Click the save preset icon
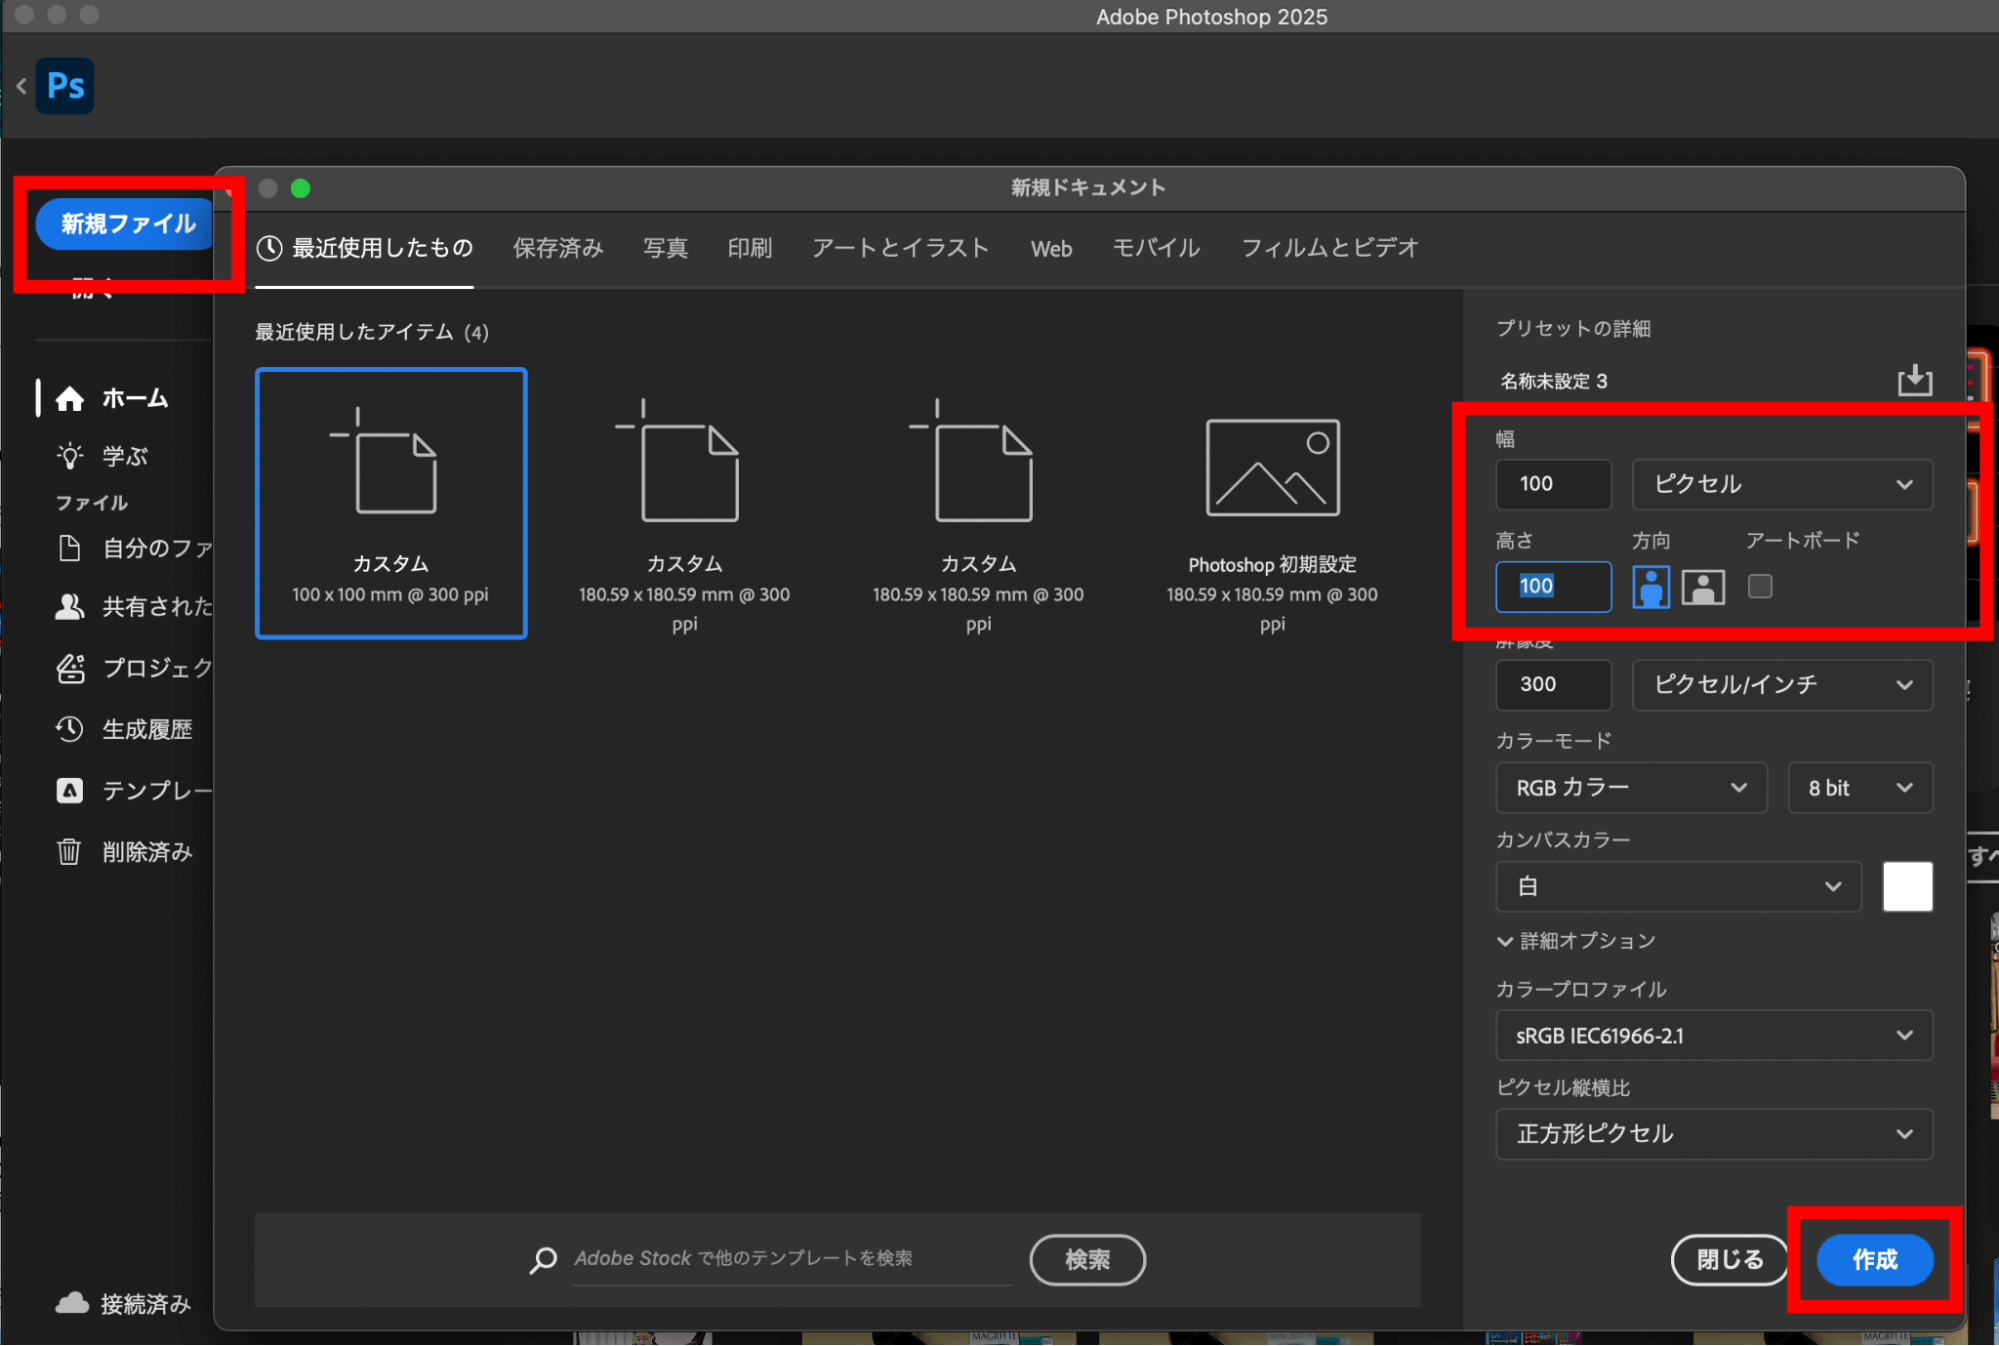Image resolution: width=1999 pixels, height=1346 pixels. [1914, 380]
